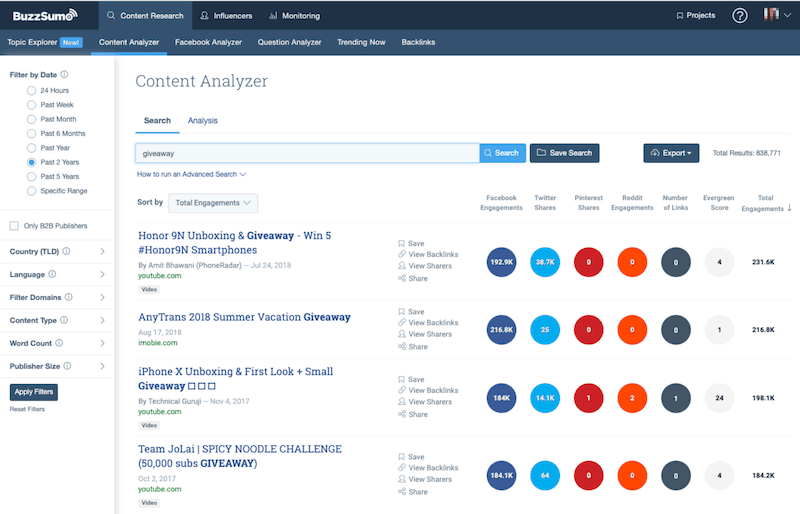The width and height of the screenshot is (800, 514).
Task: Open the Export dropdown
Action: 671,153
